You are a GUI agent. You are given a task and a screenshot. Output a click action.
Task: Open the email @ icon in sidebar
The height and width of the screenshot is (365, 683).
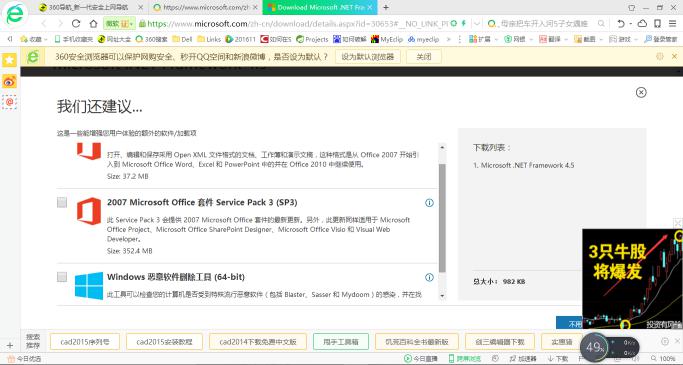click(9, 102)
